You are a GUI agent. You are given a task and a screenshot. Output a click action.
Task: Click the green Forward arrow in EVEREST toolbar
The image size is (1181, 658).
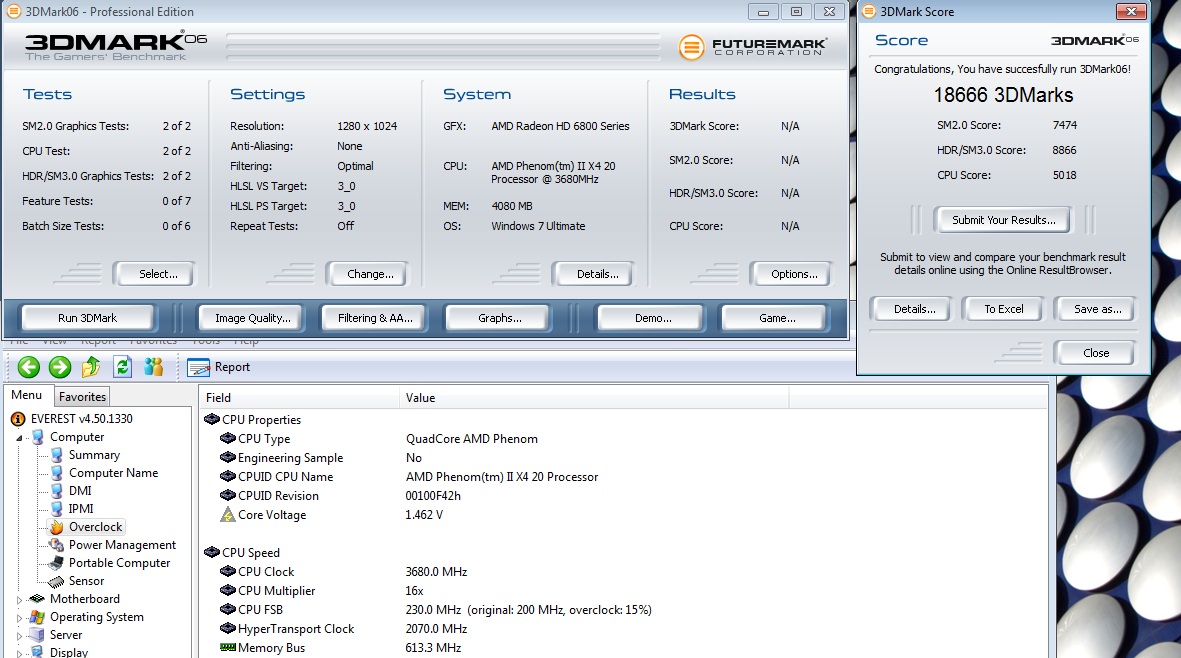click(60, 367)
